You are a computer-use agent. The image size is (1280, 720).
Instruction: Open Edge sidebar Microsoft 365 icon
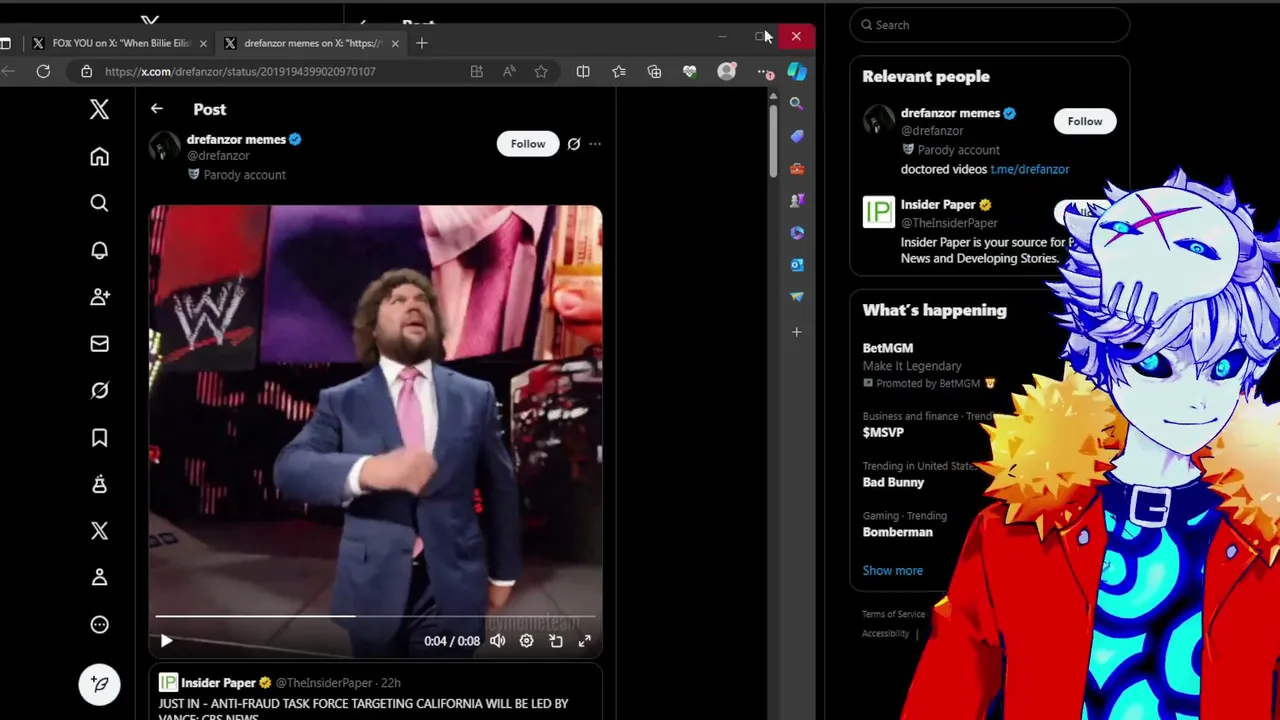point(796,232)
